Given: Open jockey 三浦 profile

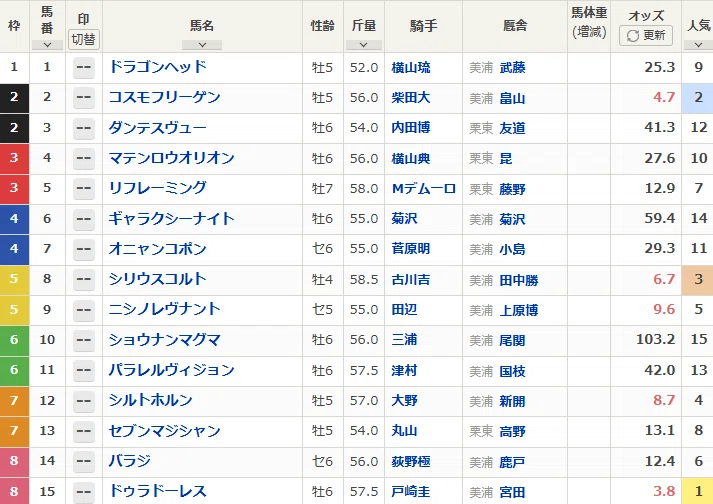Looking at the screenshot, I should coord(404,340).
